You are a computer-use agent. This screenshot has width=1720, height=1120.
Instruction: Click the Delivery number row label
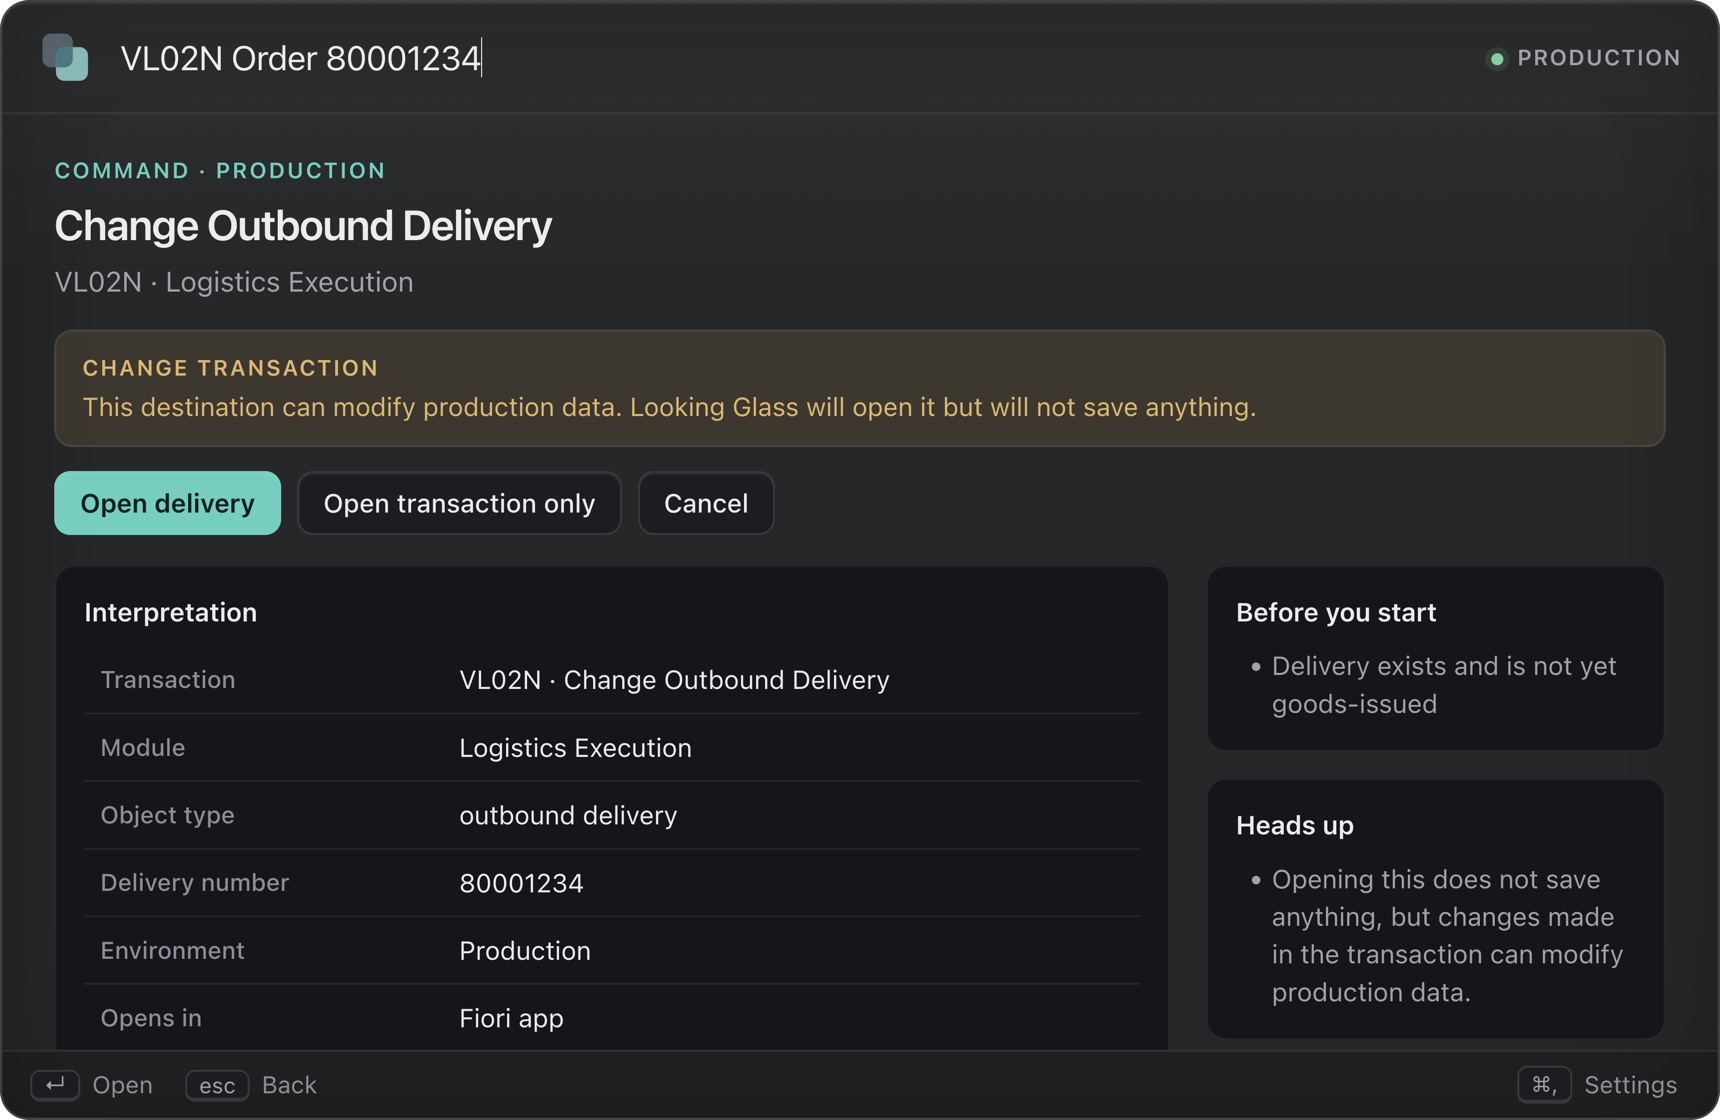pyautogui.click(x=194, y=883)
